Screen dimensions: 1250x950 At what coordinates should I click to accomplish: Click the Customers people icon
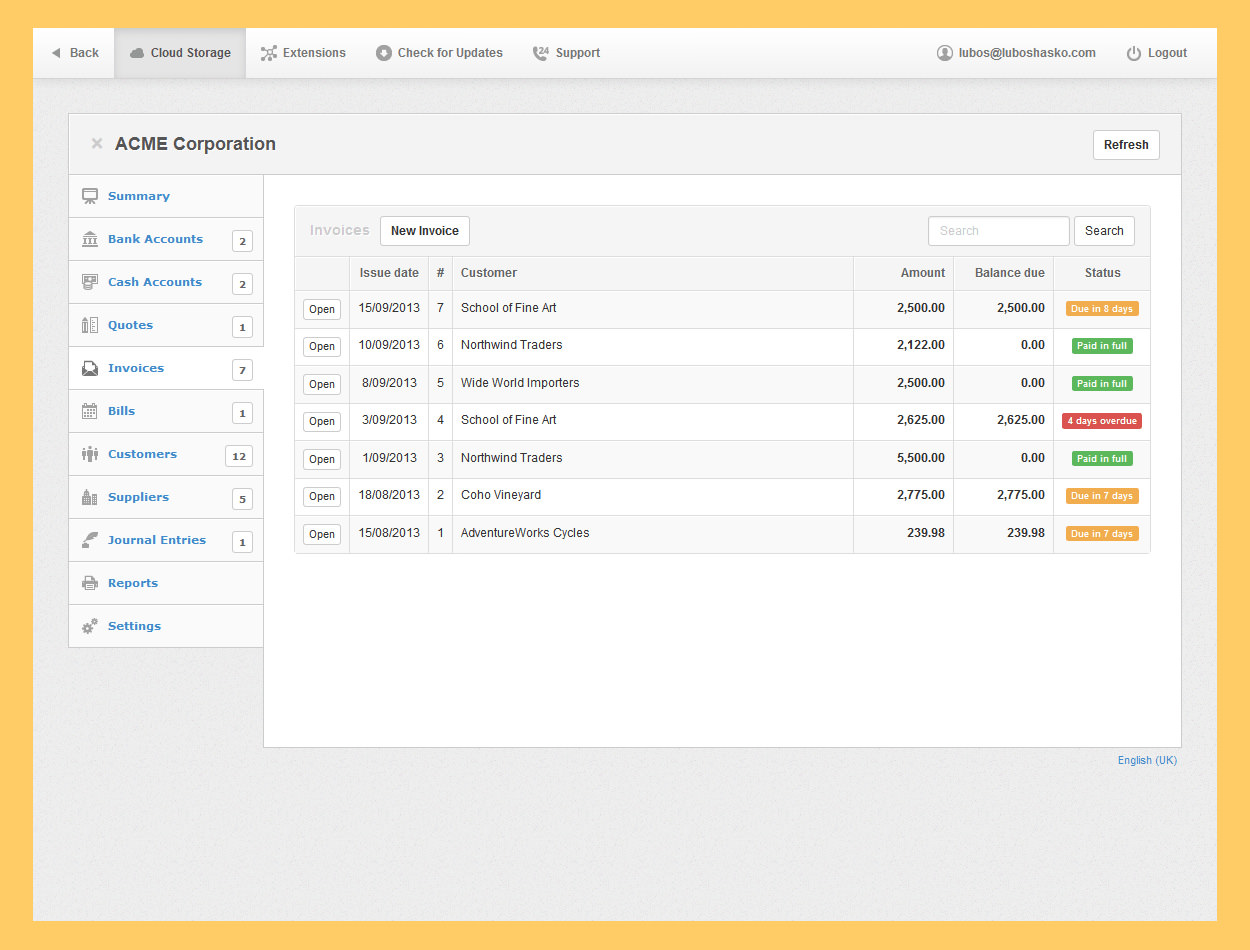90,454
